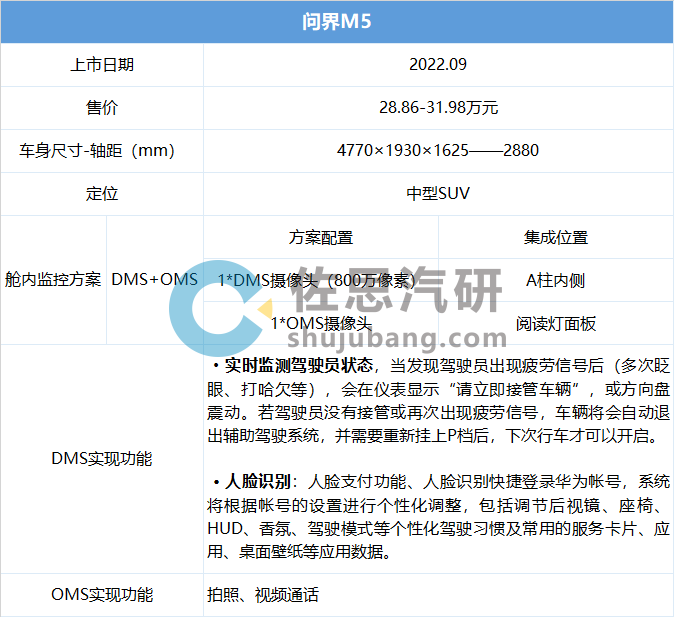
Task: Click the 28.86-31.98万元 price value
Action: tap(438, 107)
